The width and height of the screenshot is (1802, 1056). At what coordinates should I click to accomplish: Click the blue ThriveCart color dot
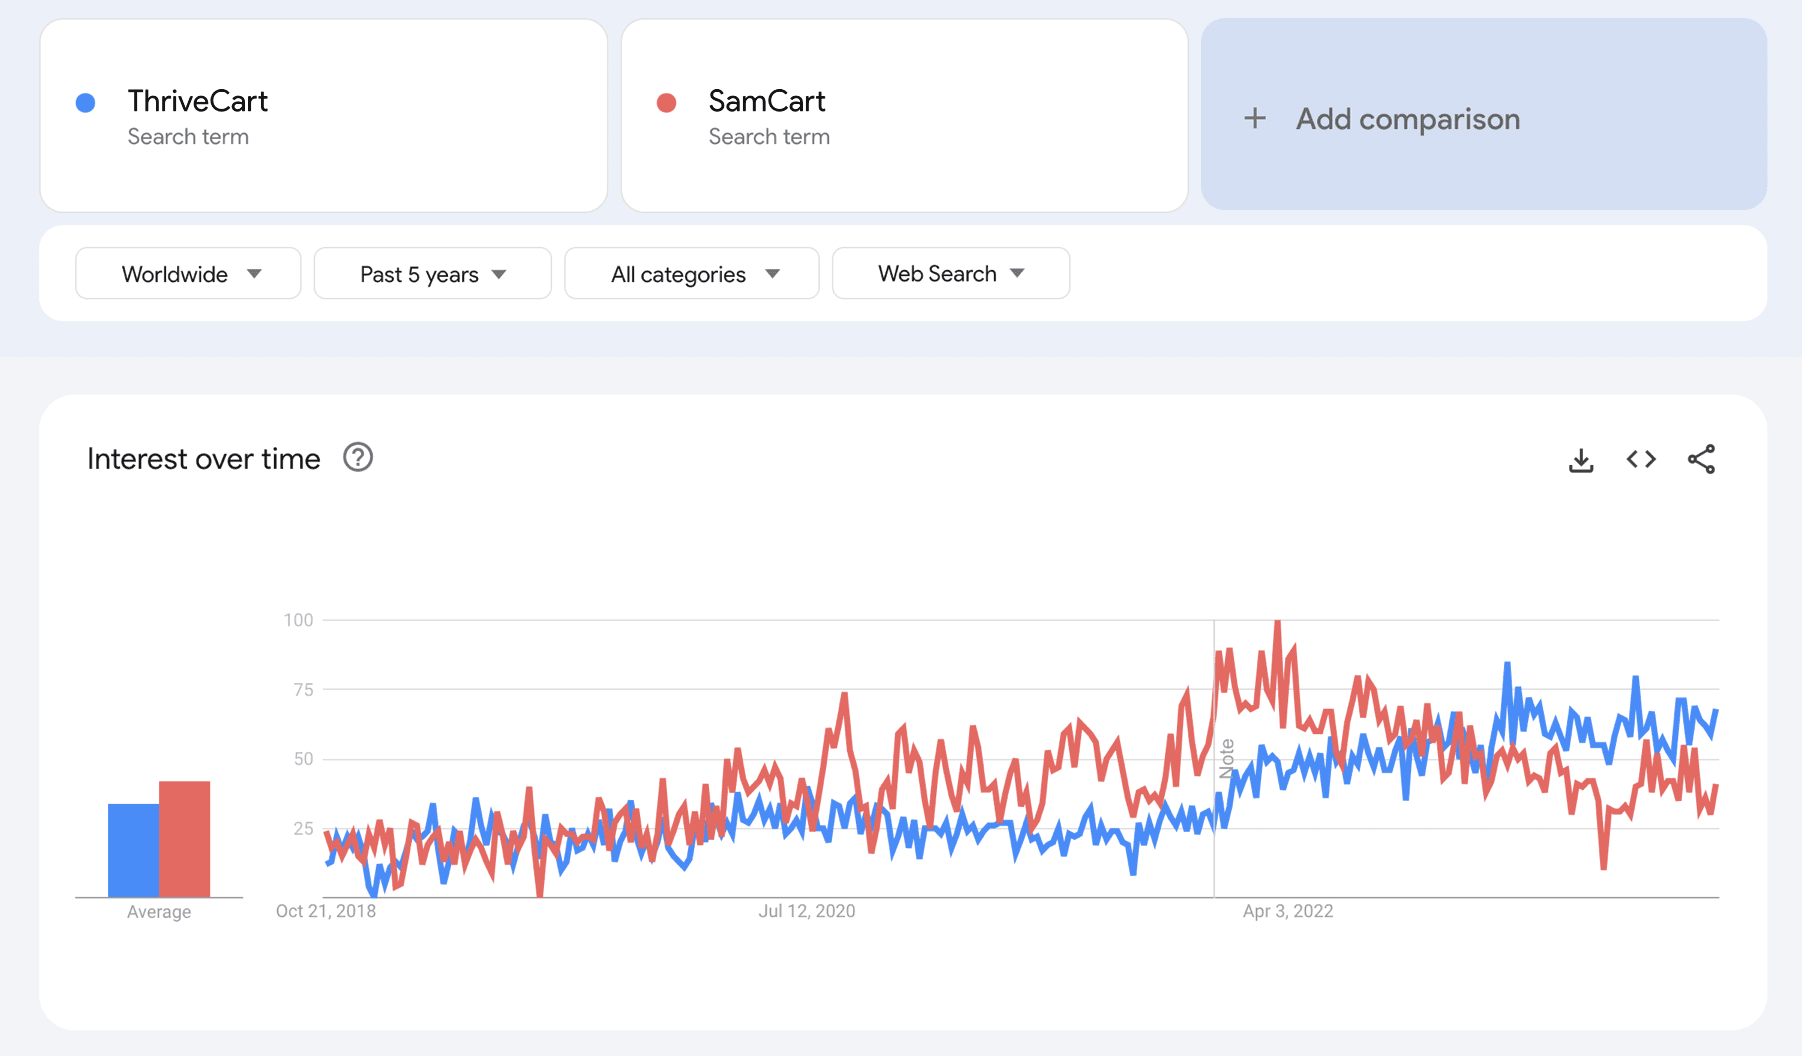click(x=86, y=102)
